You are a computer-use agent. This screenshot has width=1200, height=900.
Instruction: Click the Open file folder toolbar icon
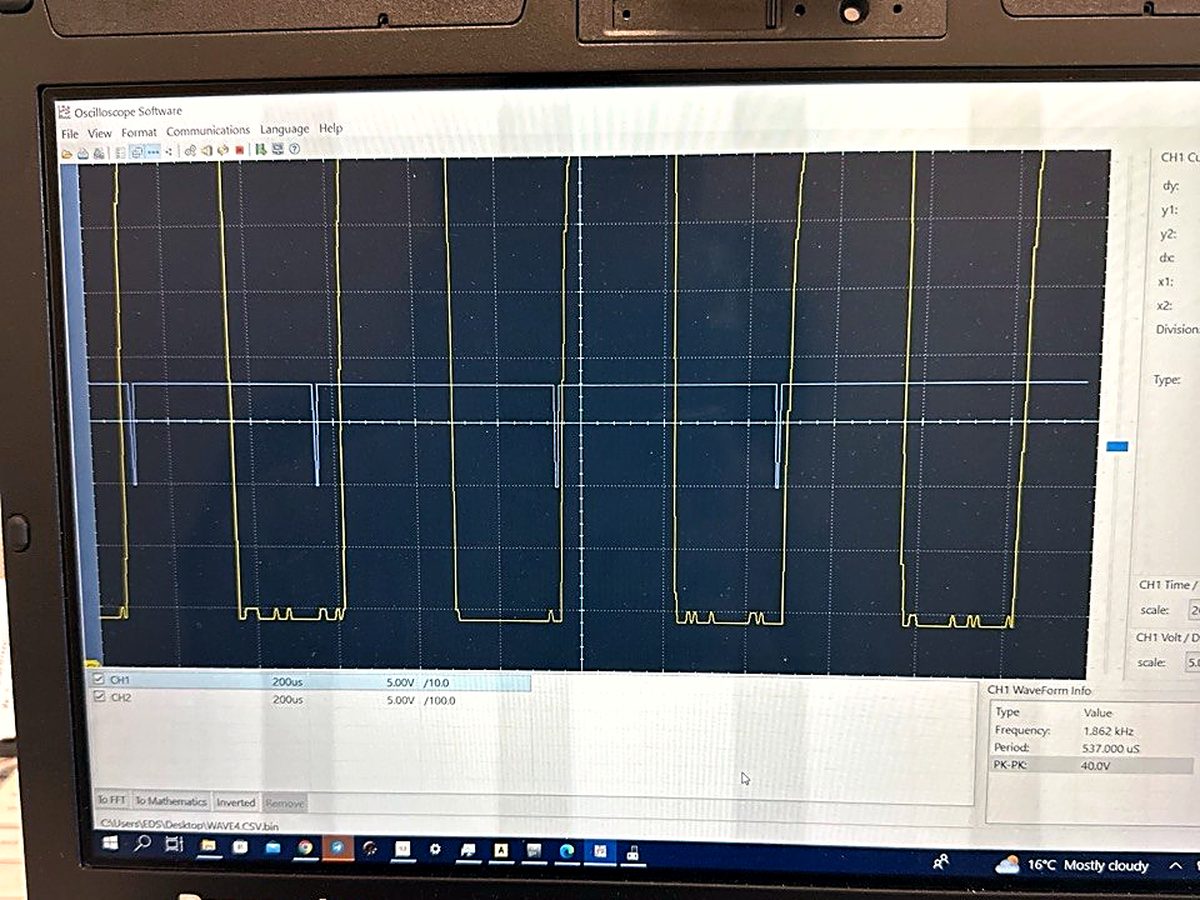(67, 153)
